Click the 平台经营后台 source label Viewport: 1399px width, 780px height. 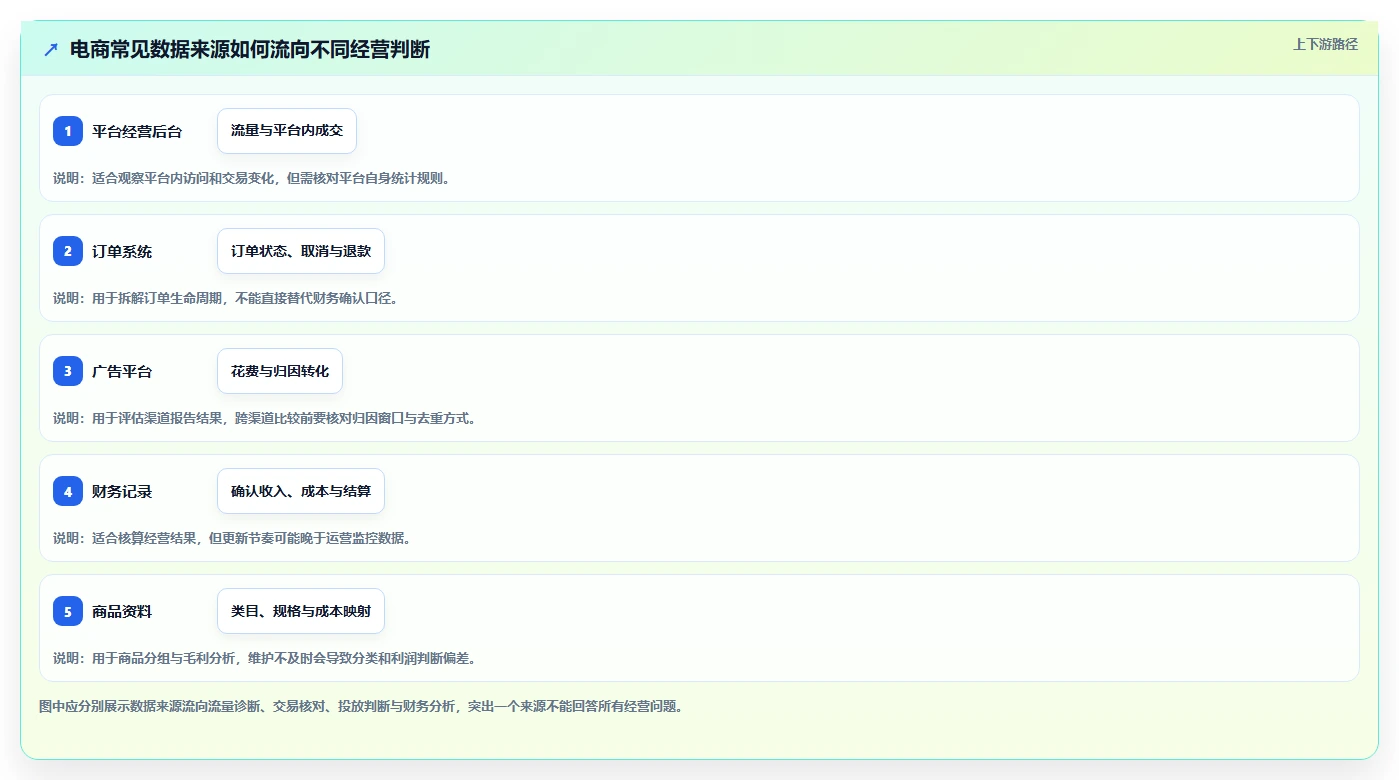137,131
